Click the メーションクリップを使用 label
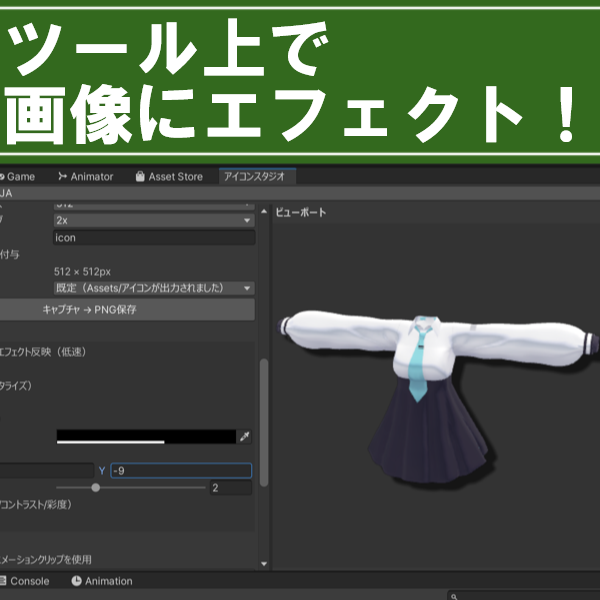600x600 pixels. (x=46, y=559)
